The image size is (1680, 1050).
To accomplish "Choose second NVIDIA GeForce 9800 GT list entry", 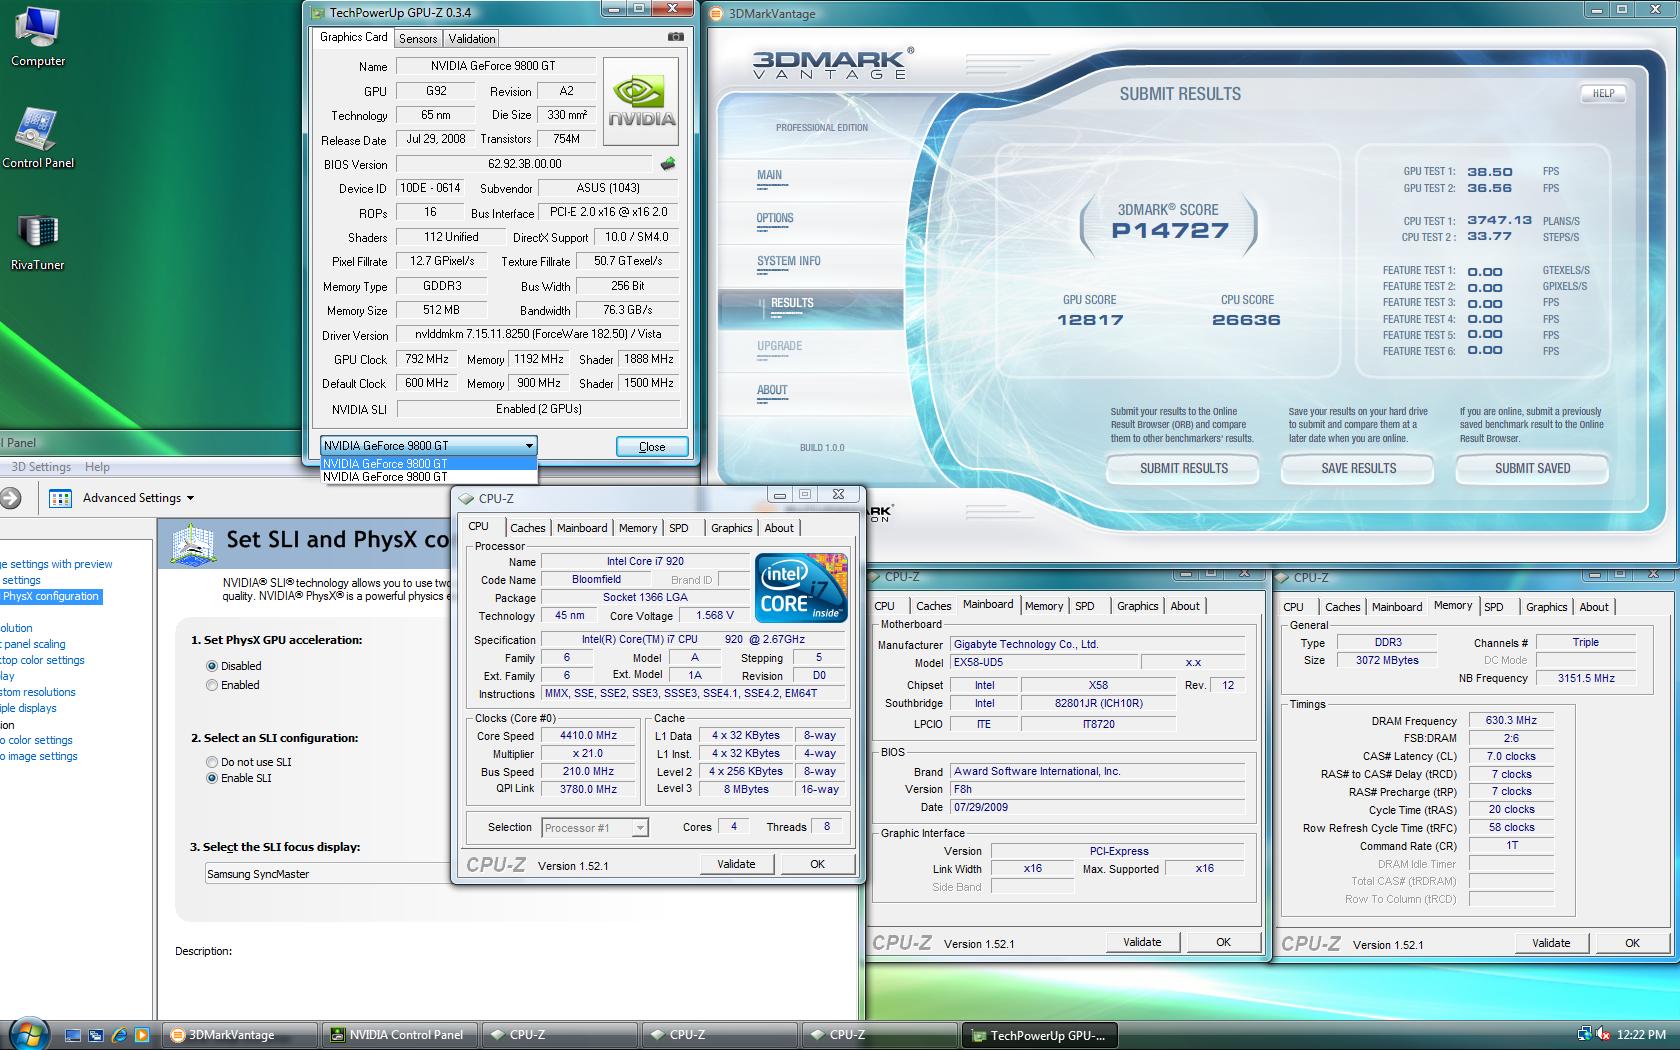I will pos(428,477).
